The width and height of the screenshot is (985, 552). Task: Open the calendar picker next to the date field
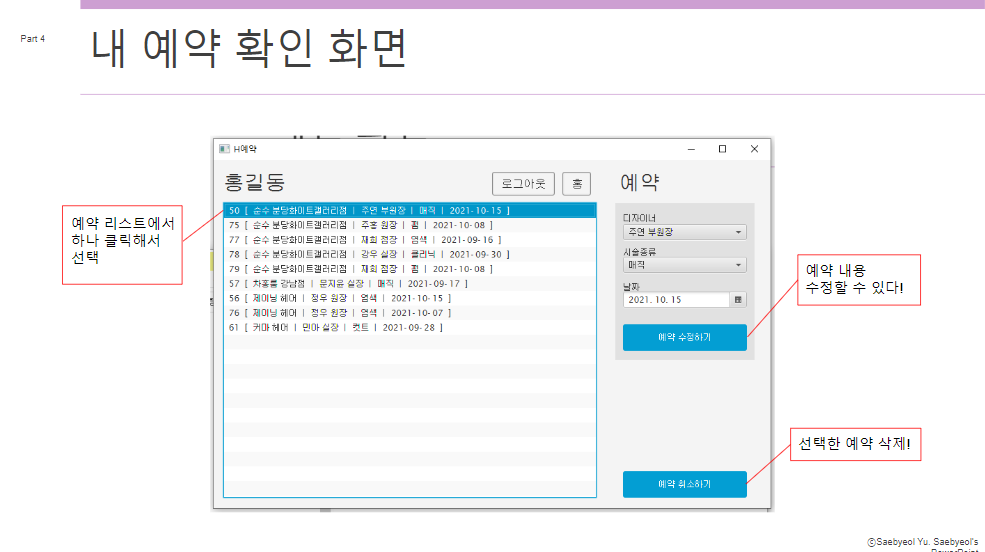pyautogui.click(x=738, y=299)
